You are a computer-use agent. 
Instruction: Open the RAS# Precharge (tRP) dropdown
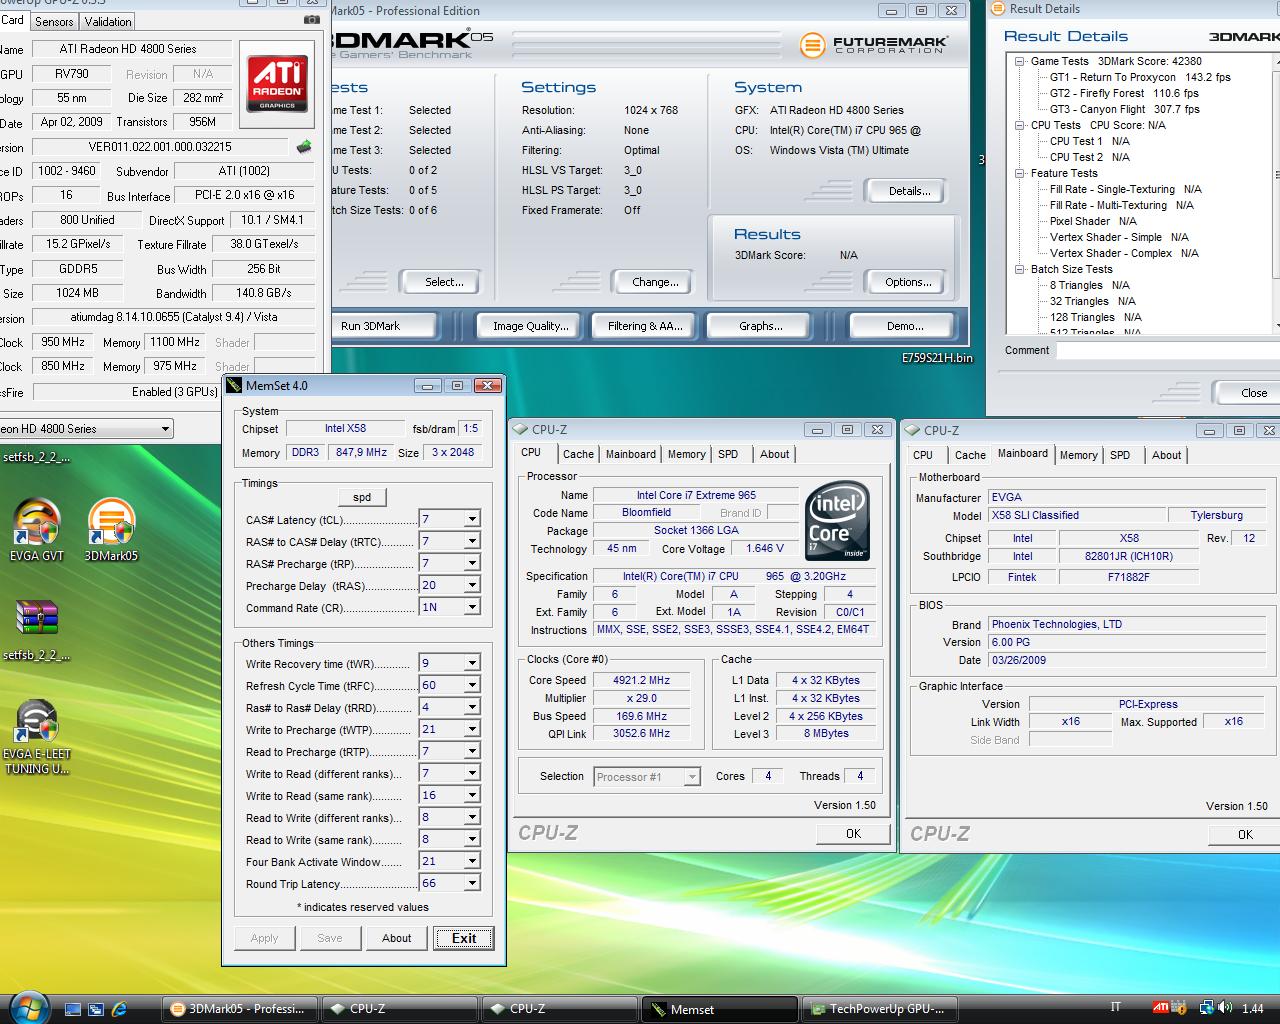472,563
